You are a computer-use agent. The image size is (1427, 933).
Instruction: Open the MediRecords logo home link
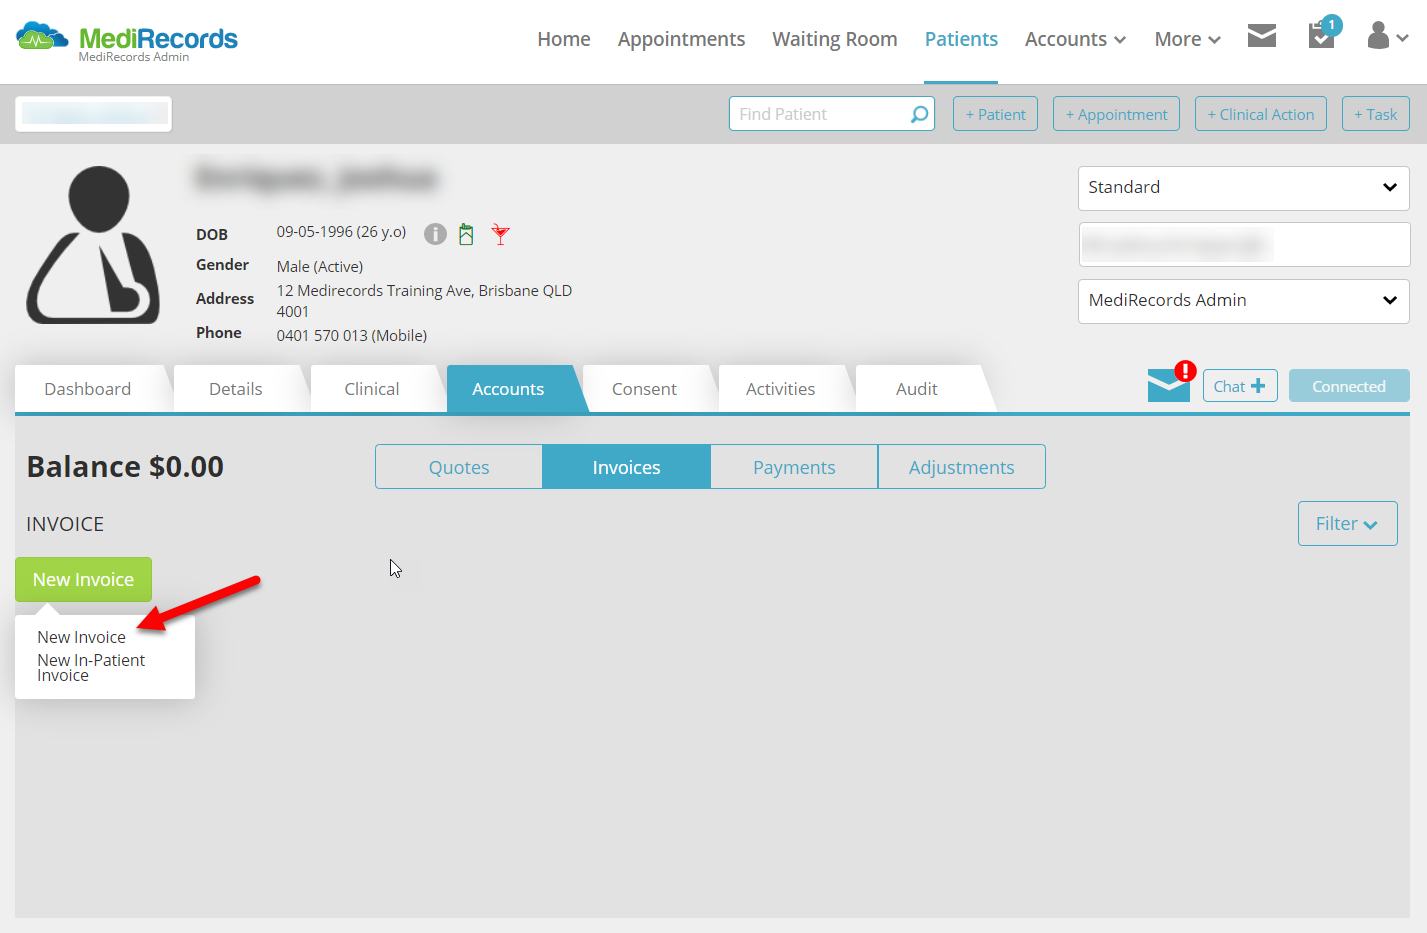(x=127, y=40)
